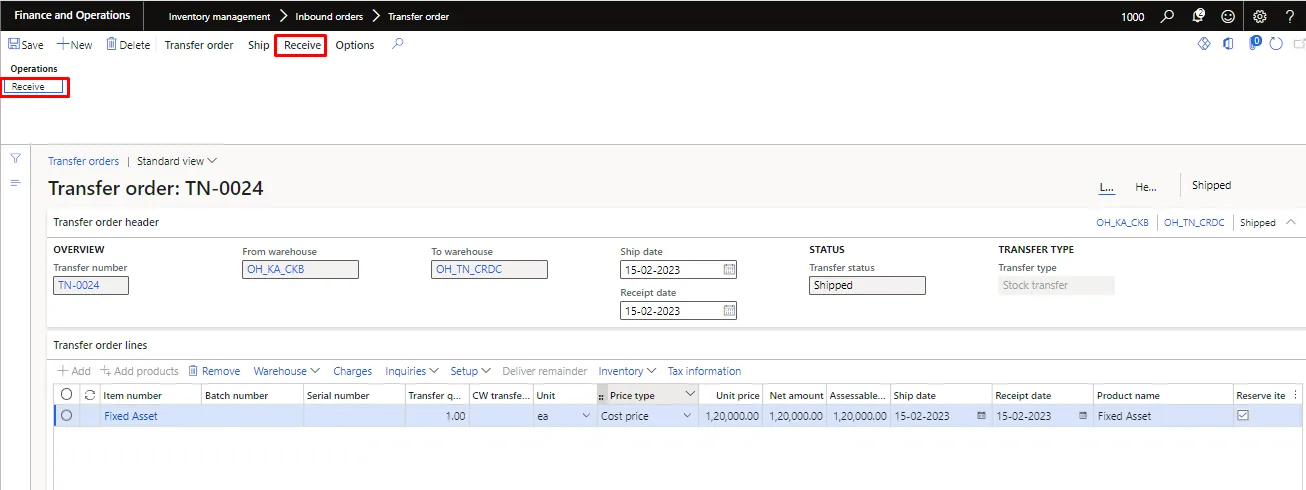This screenshot has width=1306, height=490.
Task: Click the Transfer quantity cell 1.00
Action: pyautogui.click(x=437, y=416)
